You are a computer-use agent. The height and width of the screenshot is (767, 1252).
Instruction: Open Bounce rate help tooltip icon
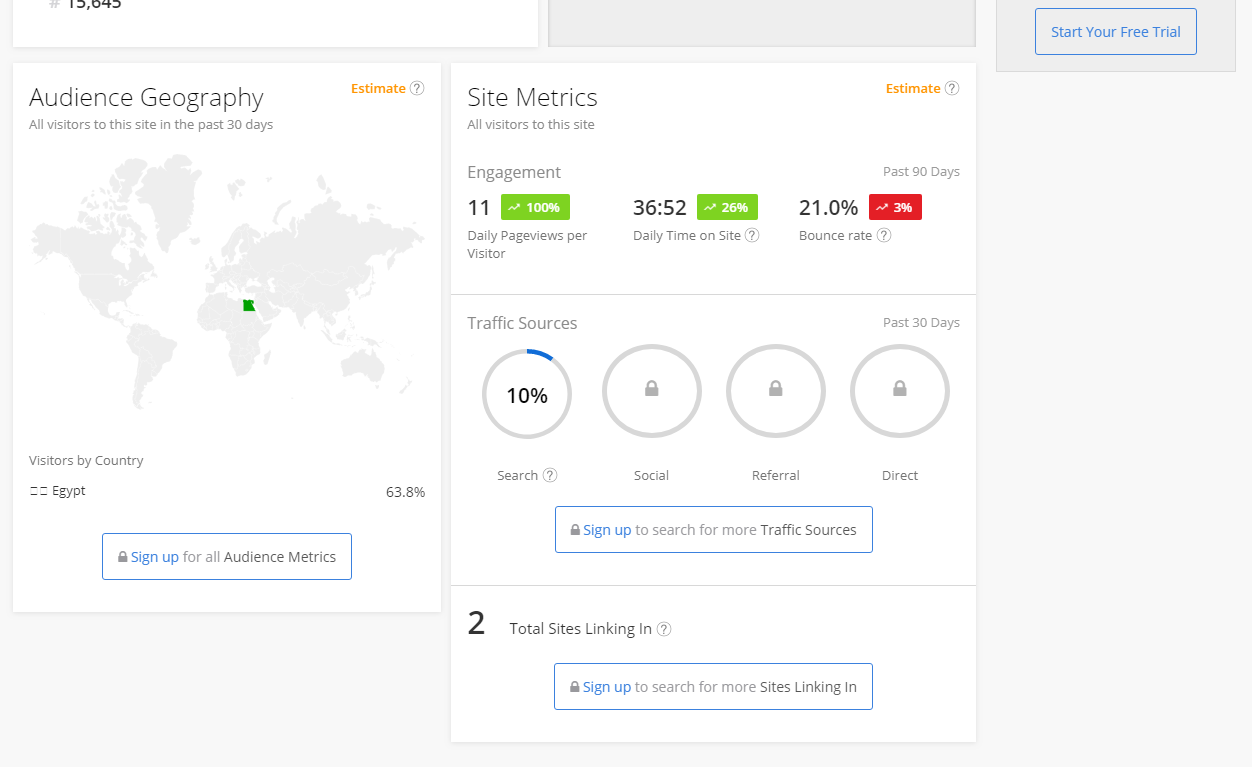click(x=884, y=236)
